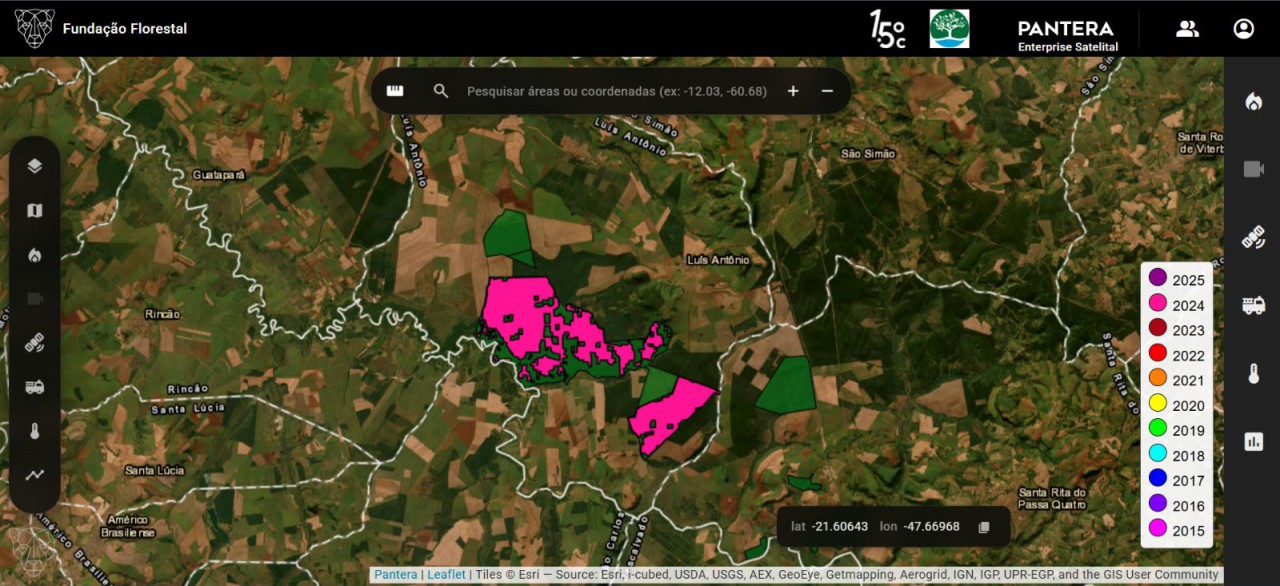Select the map icon in left sidebar

35,211
